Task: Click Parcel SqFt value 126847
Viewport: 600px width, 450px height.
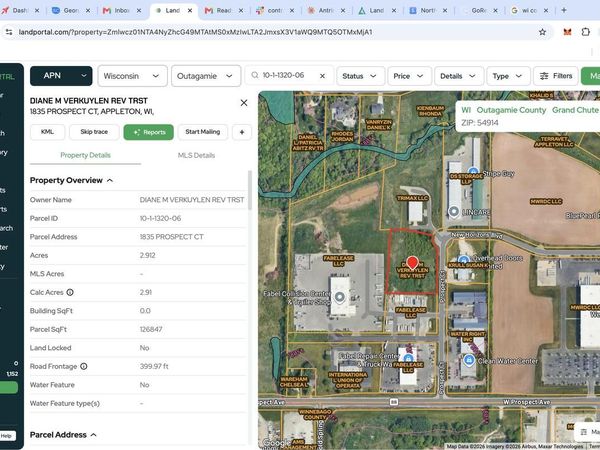Action: 151,329
